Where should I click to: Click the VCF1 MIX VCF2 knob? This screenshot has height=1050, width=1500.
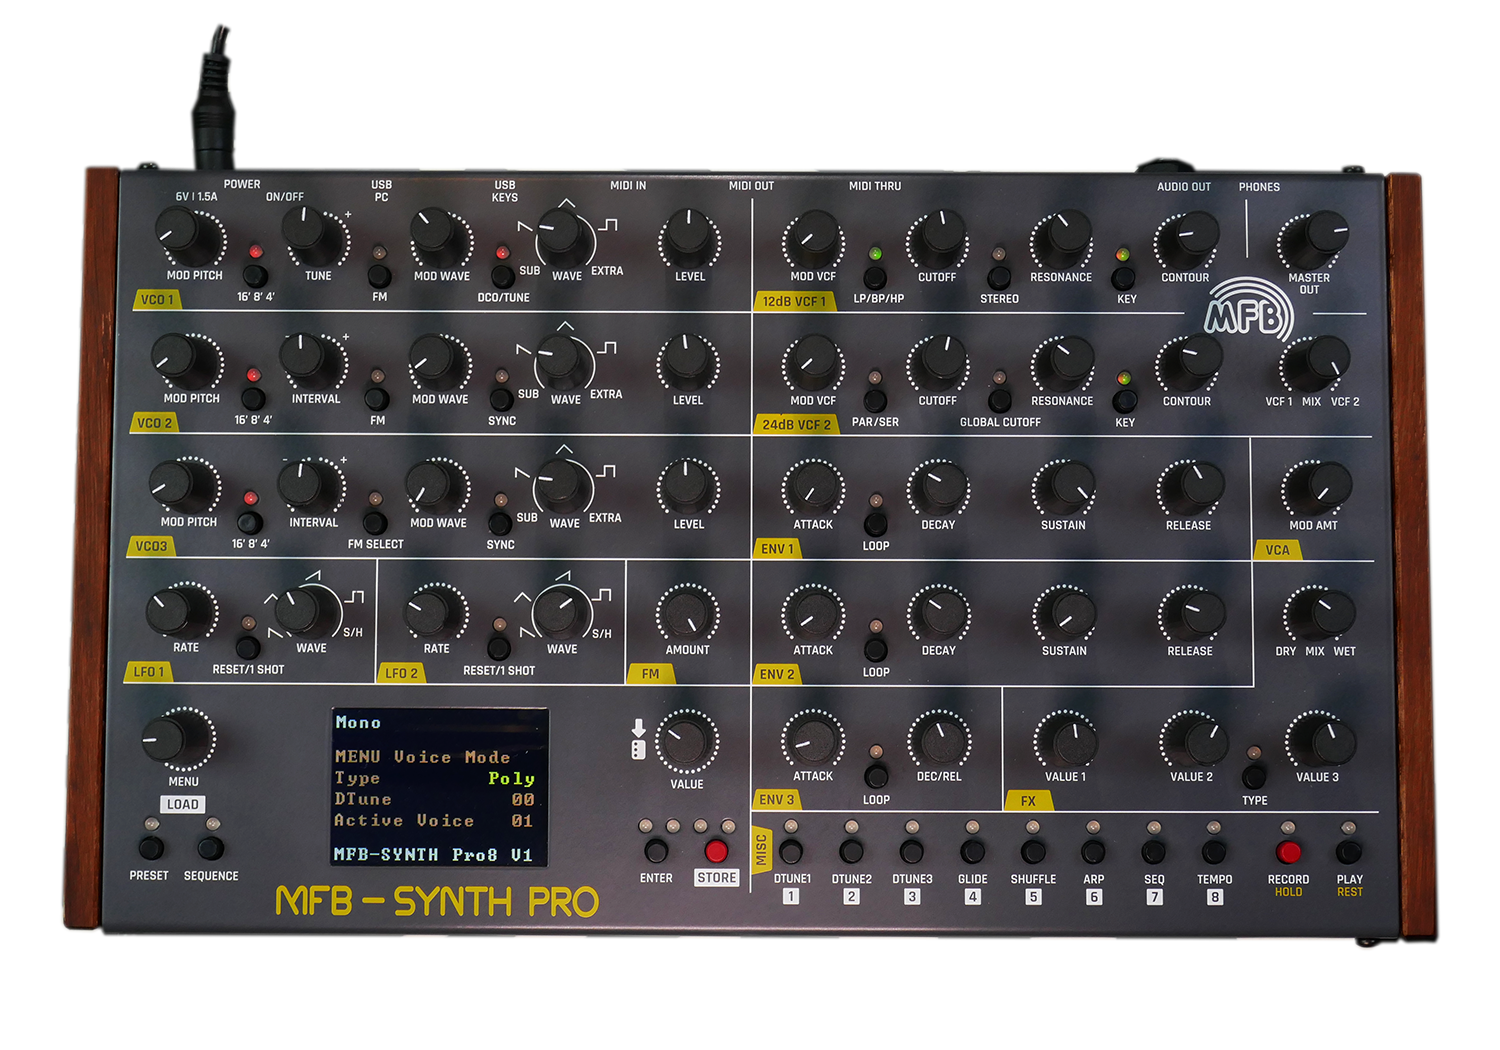[1314, 364]
